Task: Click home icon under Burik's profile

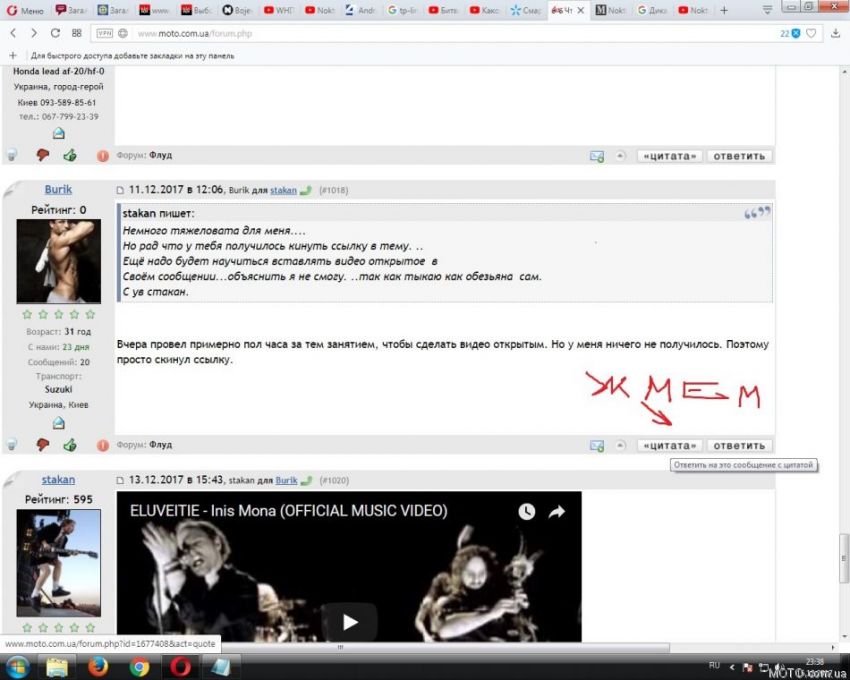Action: tap(59, 423)
